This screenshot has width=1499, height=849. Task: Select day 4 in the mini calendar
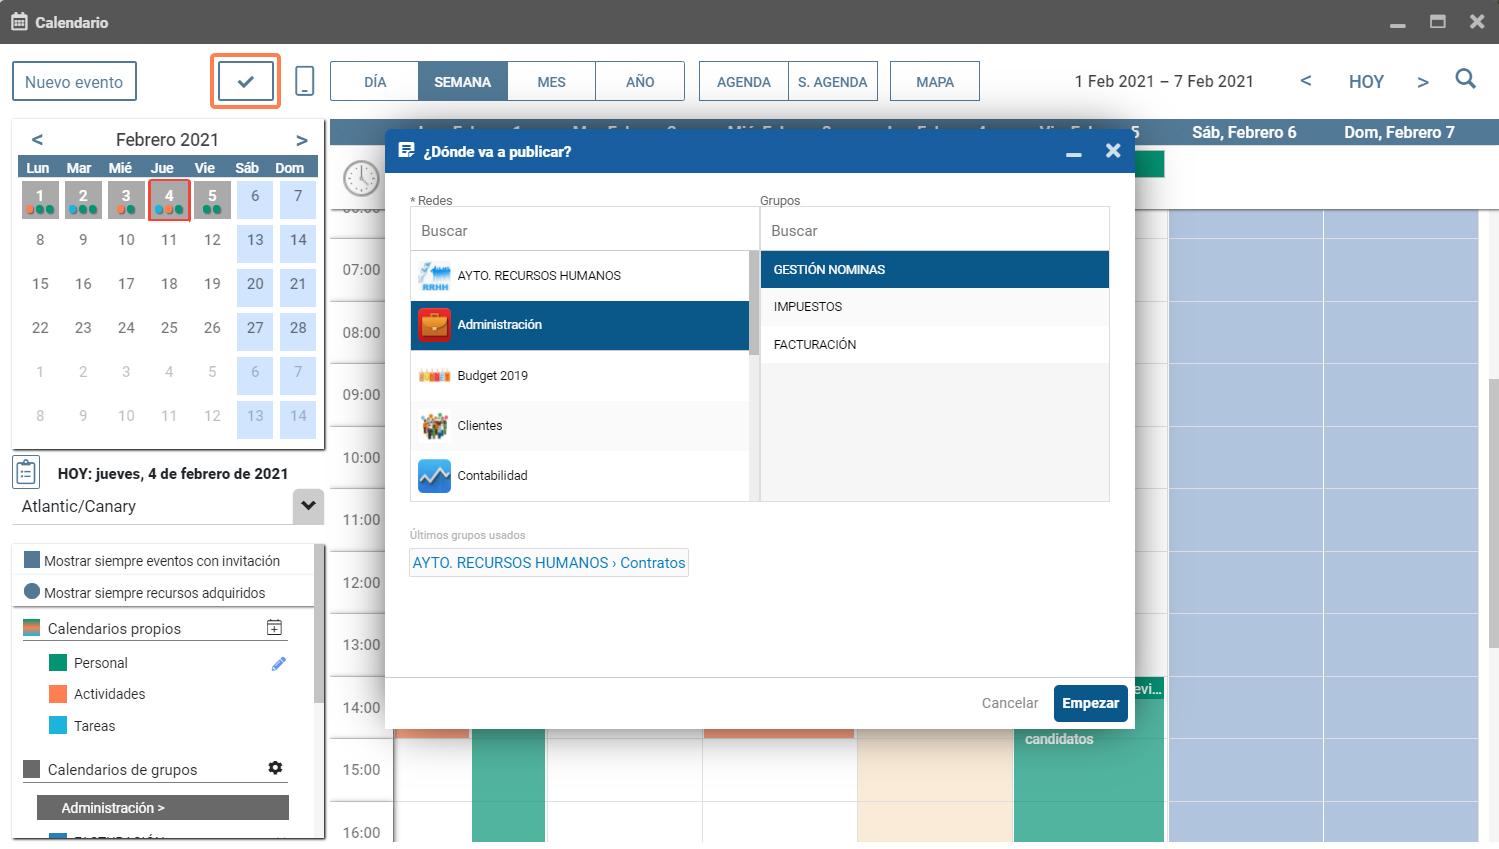click(169, 200)
